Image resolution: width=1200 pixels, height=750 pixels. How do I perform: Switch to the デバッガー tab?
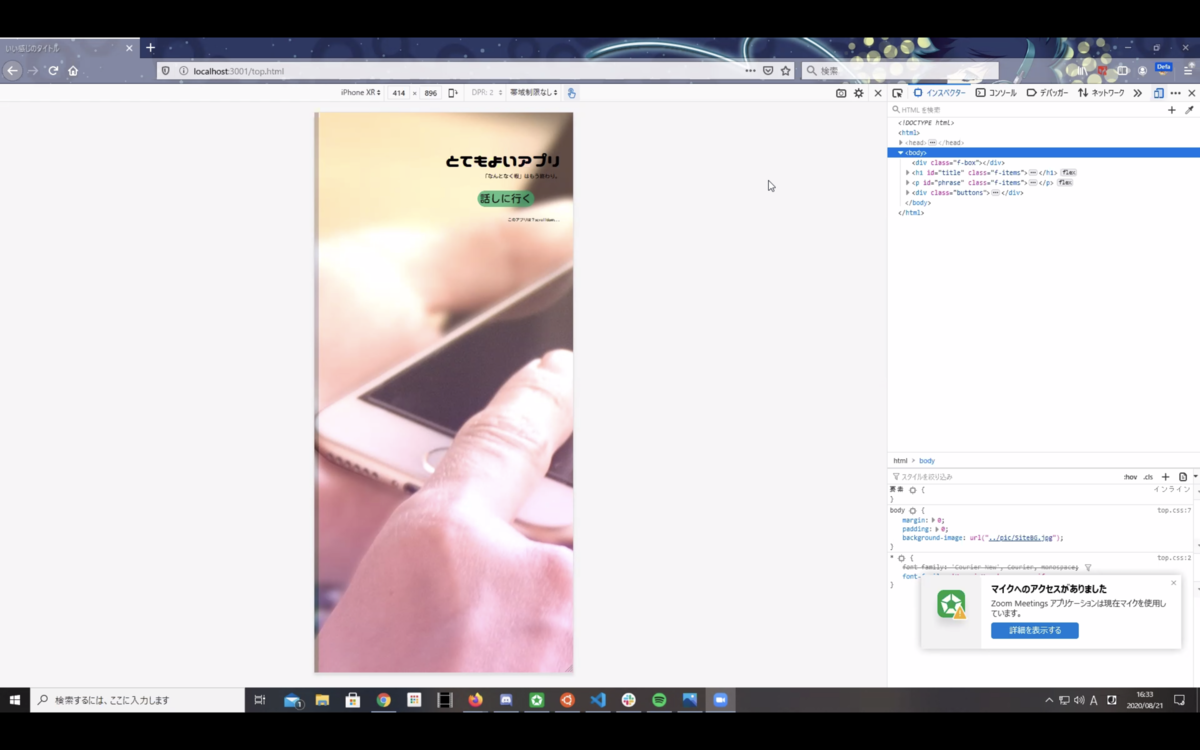click(1048, 93)
